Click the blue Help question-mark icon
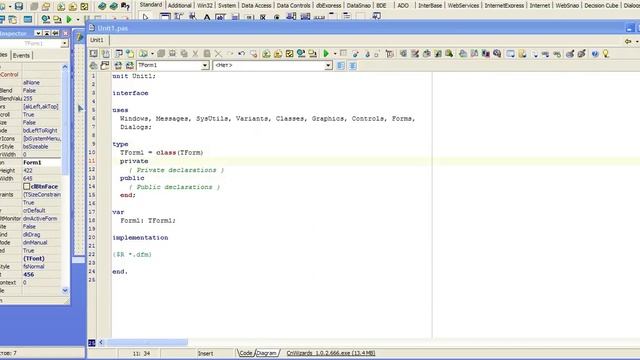This screenshot has width=640, height=360. click(x=595, y=53)
